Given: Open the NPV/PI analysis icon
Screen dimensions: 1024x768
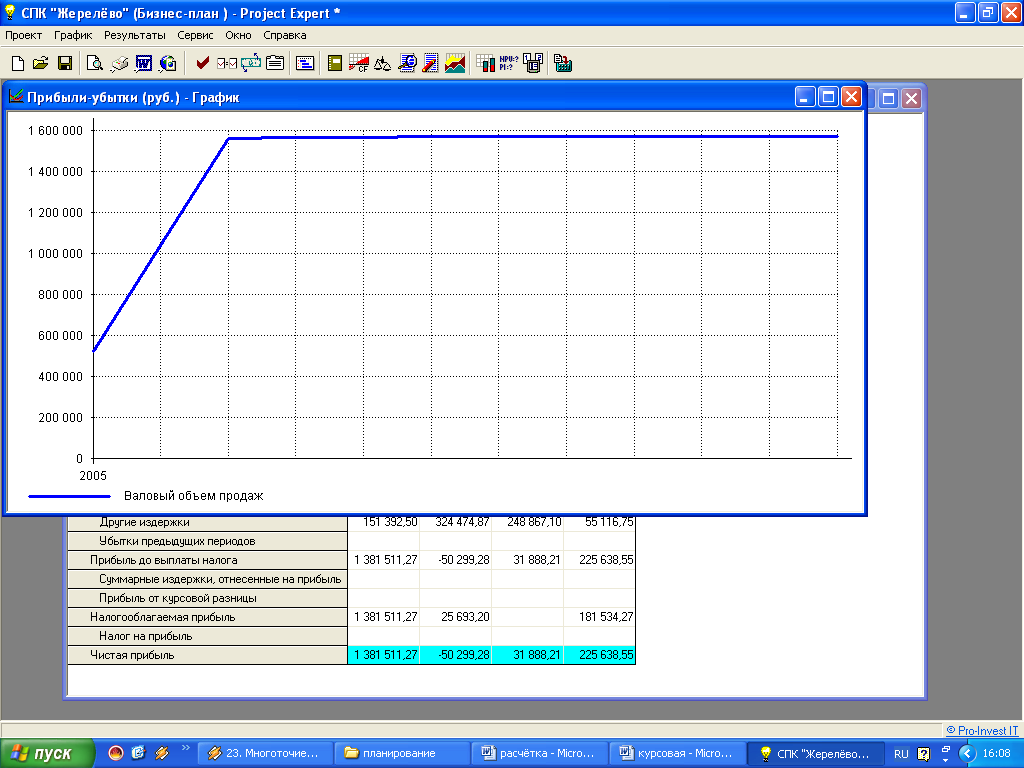Looking at the screenshot, I should click(509, 63).
